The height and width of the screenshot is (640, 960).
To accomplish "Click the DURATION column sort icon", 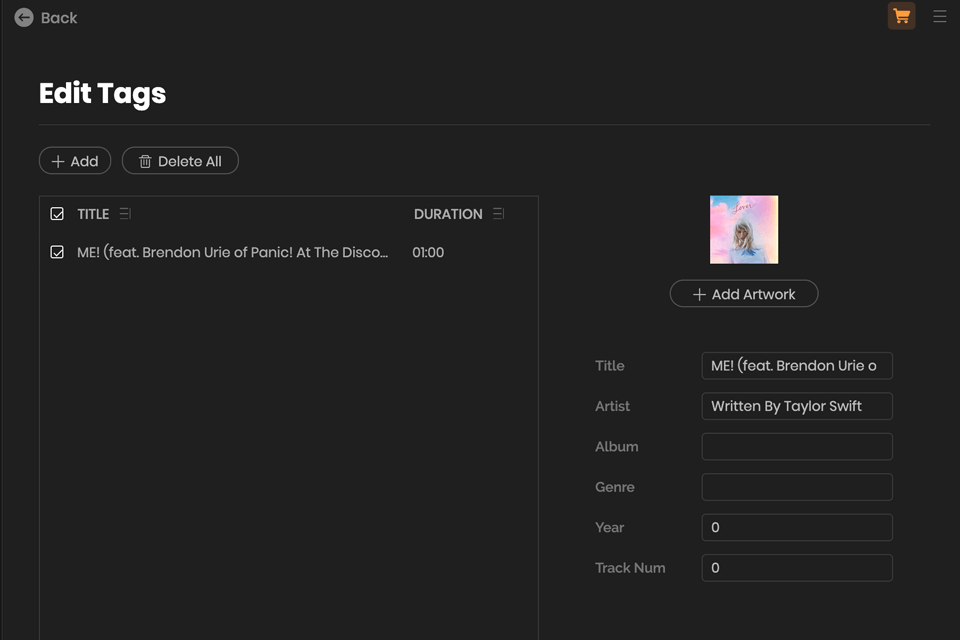I will point(498,213).
